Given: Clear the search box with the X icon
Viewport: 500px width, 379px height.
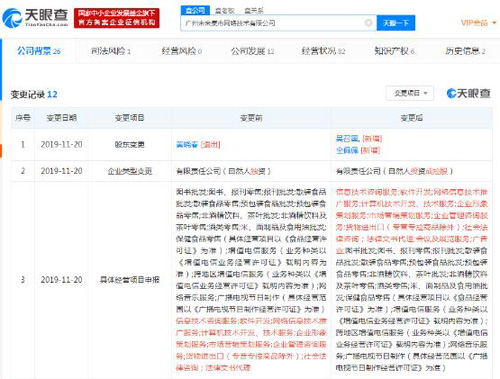Looking at the screenshot, I should coord(368,23).
